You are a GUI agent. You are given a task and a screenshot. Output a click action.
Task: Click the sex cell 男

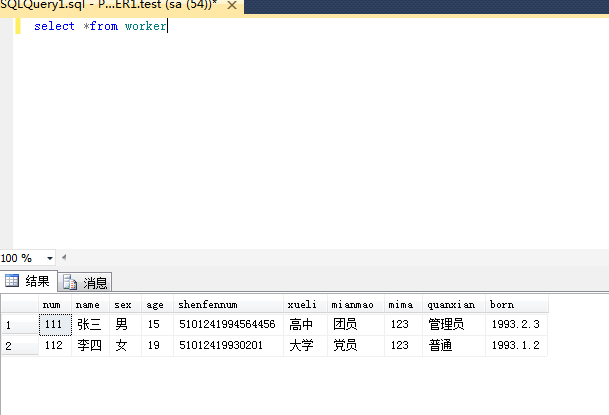point(125,324)
